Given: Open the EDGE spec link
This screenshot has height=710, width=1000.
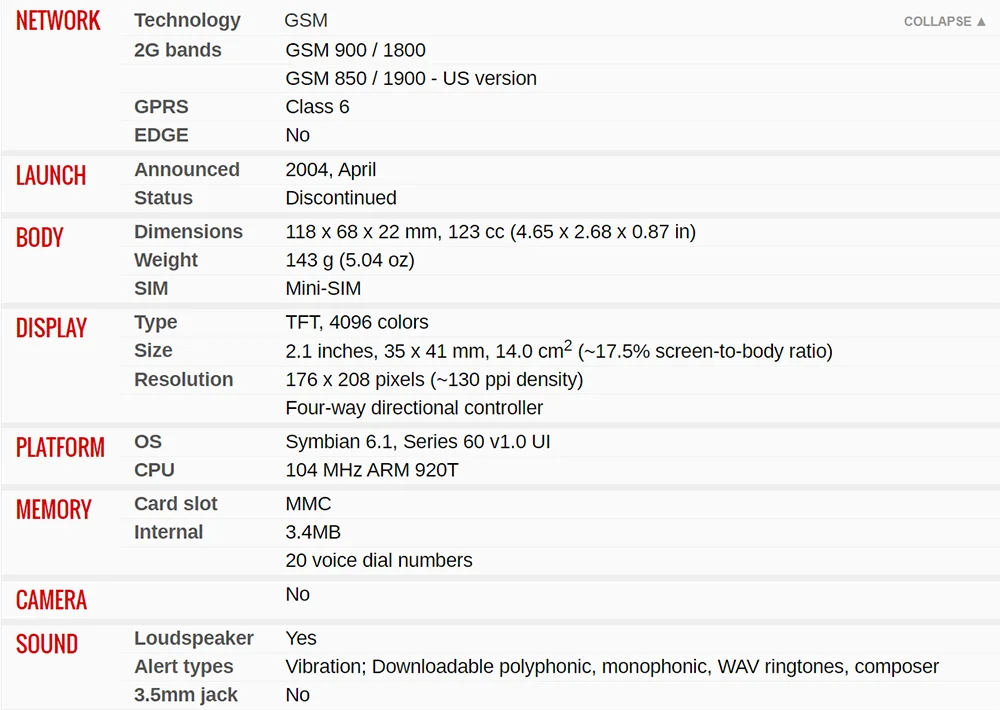Looking at the screenshot, I should point(161,135).
